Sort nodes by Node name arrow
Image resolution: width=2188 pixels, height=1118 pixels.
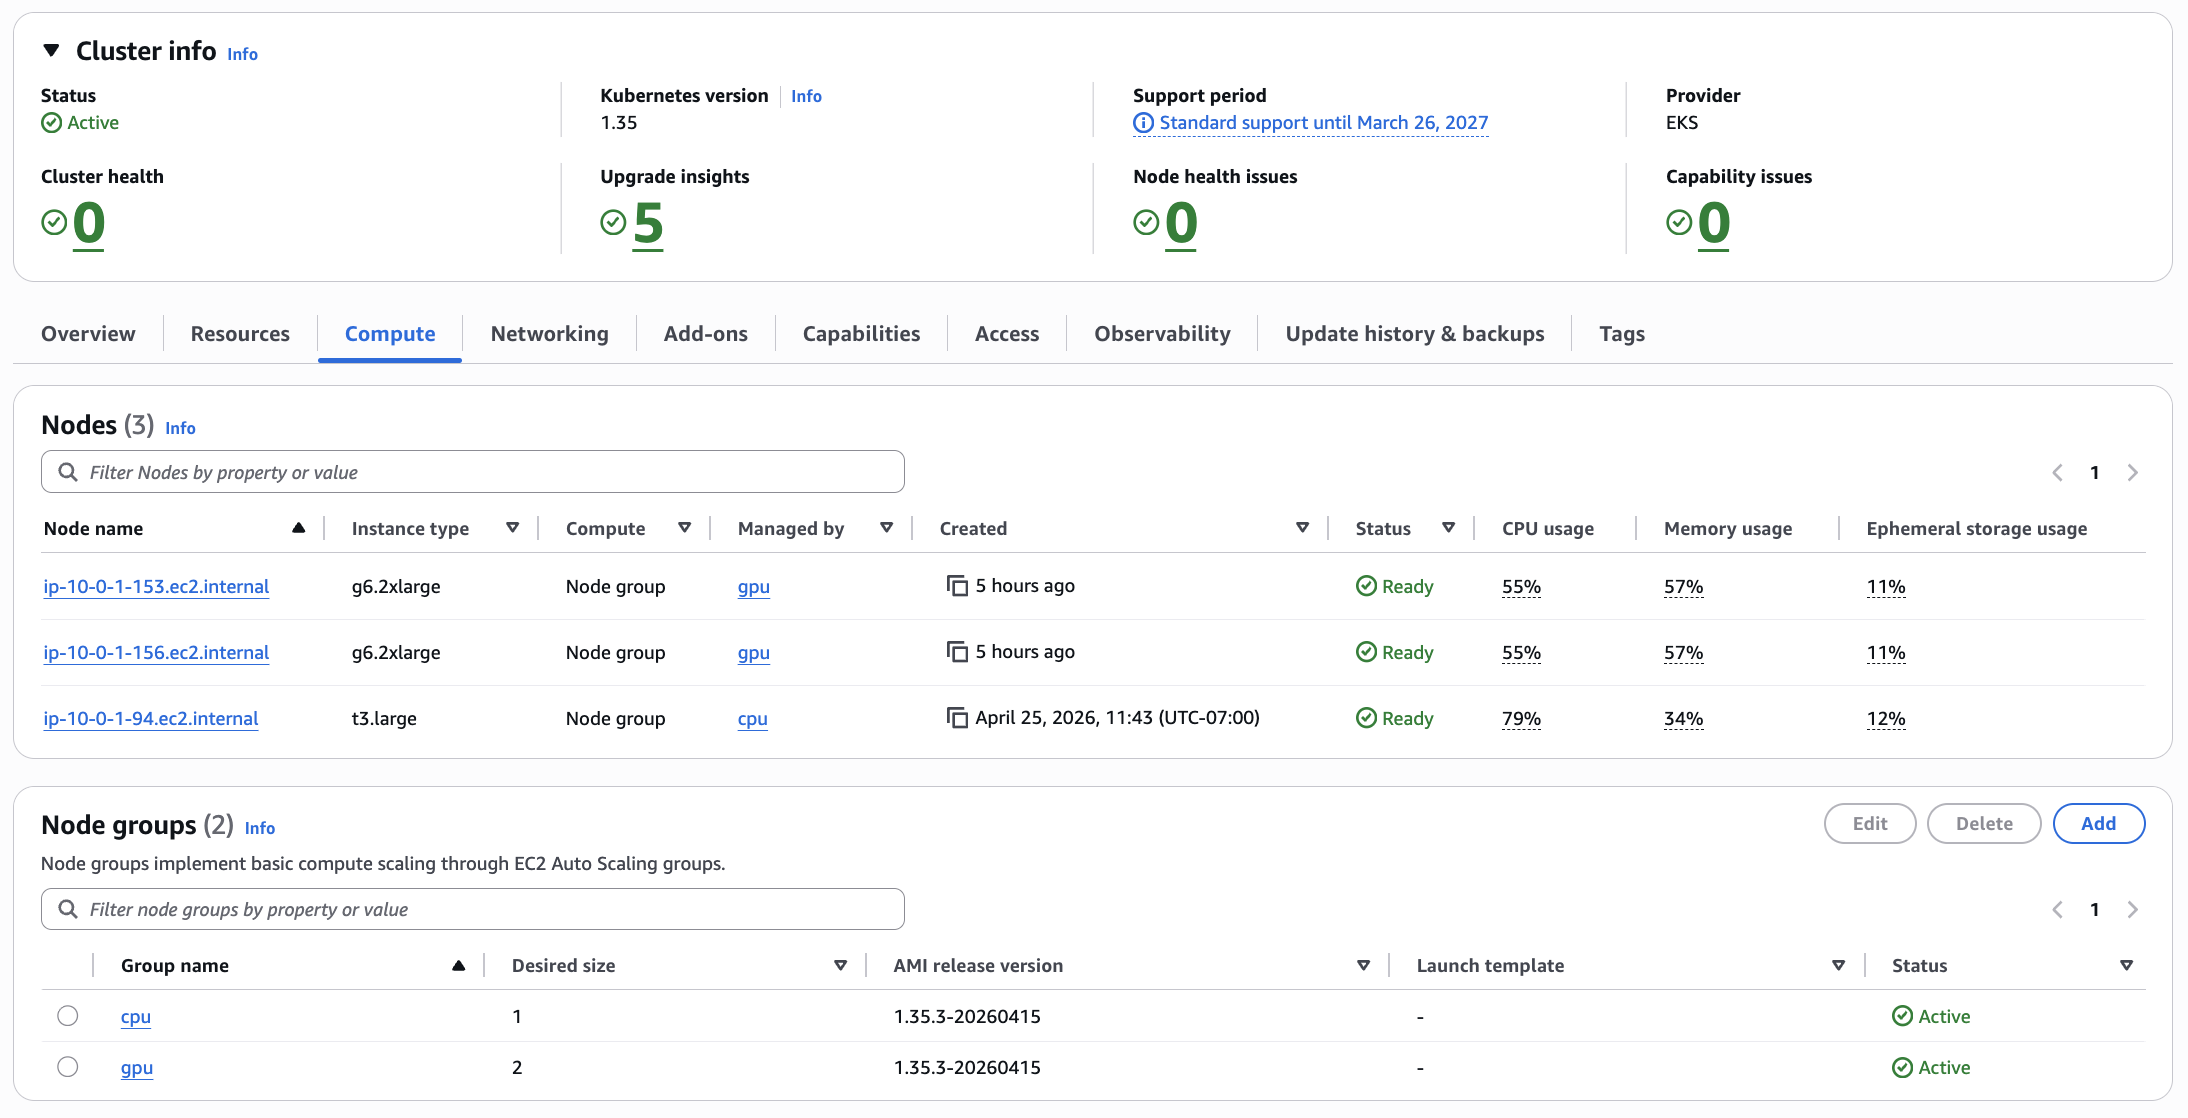click(298, 528)
